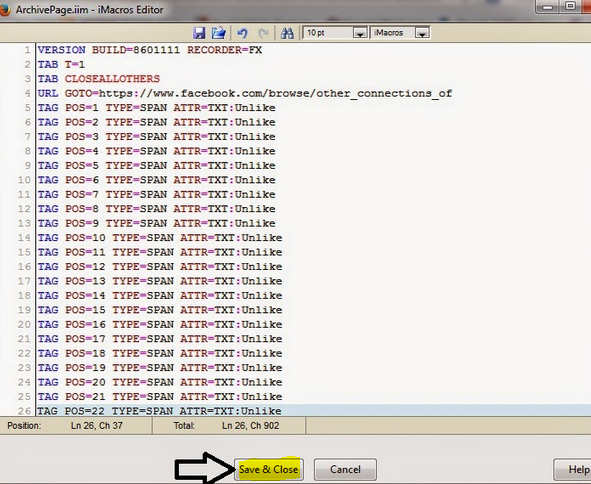
Task: Click the TAG POS=3 line
Action: pos(156,136)
